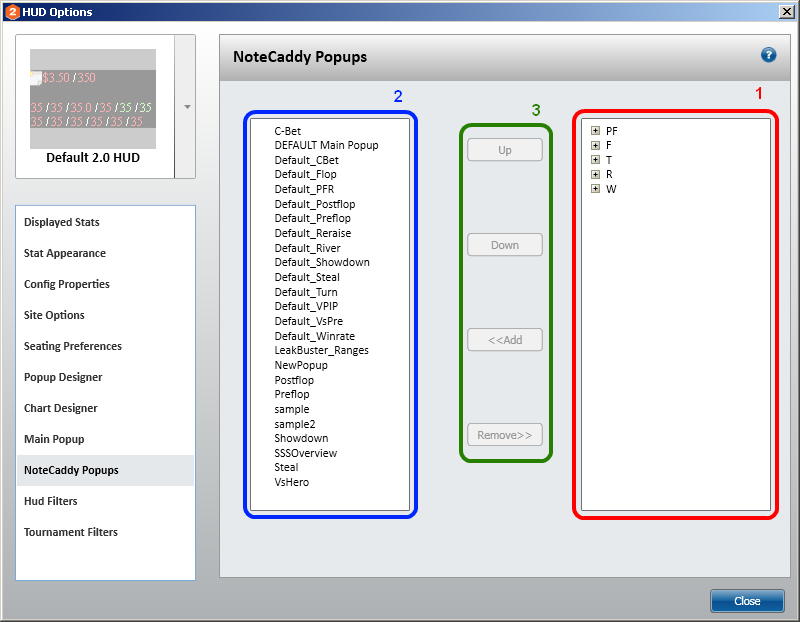Click the Down button
Screen dimensions: 800x622
point(505,245)
